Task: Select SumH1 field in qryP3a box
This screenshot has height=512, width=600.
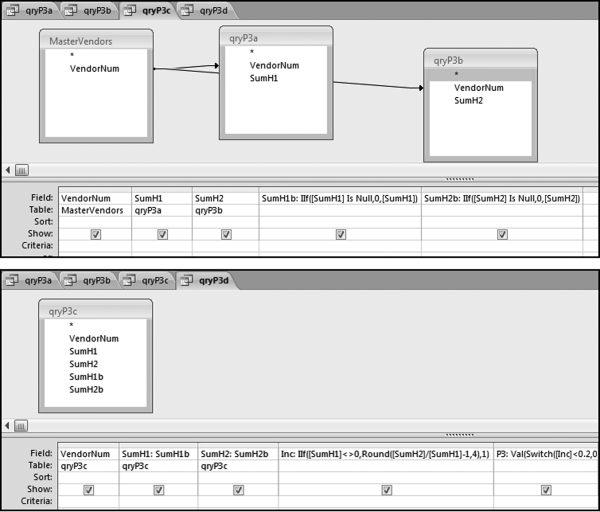Action: click(x=264, y=78)
